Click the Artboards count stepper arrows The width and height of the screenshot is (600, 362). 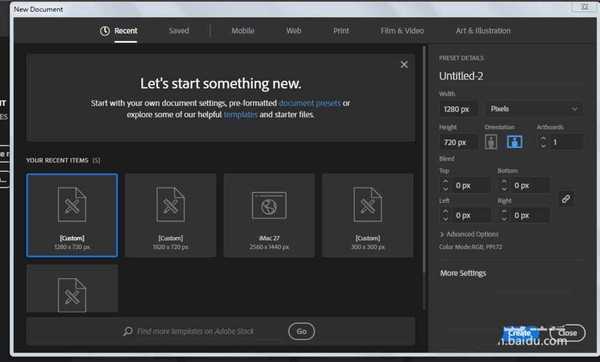point(543,142)
